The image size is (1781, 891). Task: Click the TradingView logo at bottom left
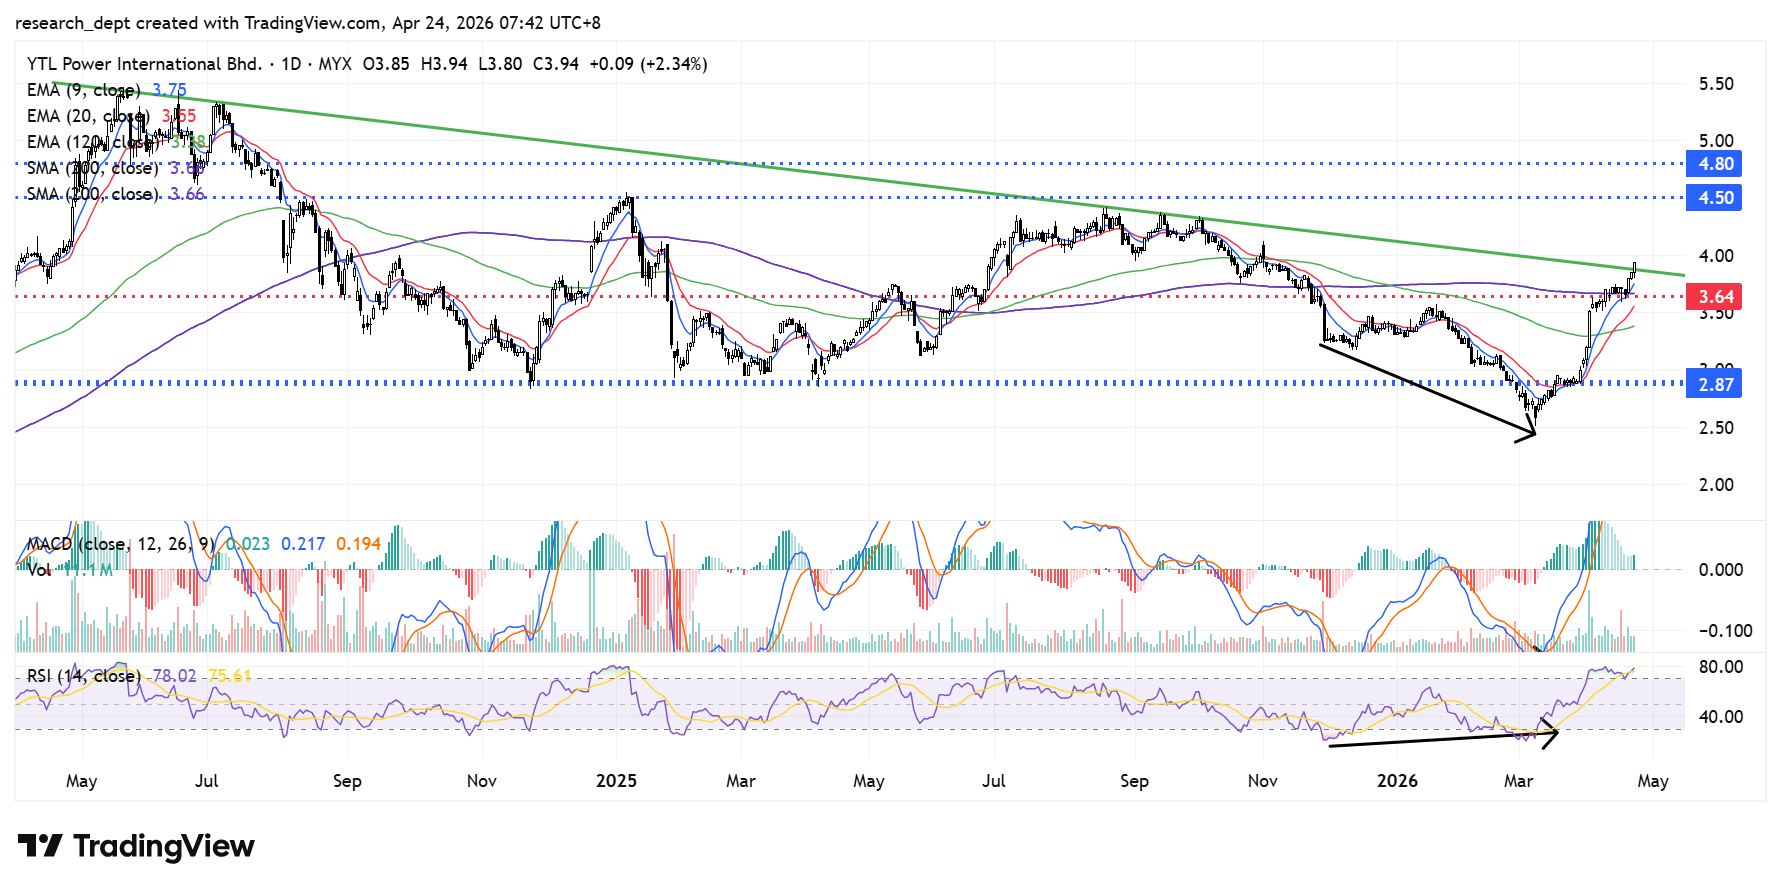click(136, 846)
